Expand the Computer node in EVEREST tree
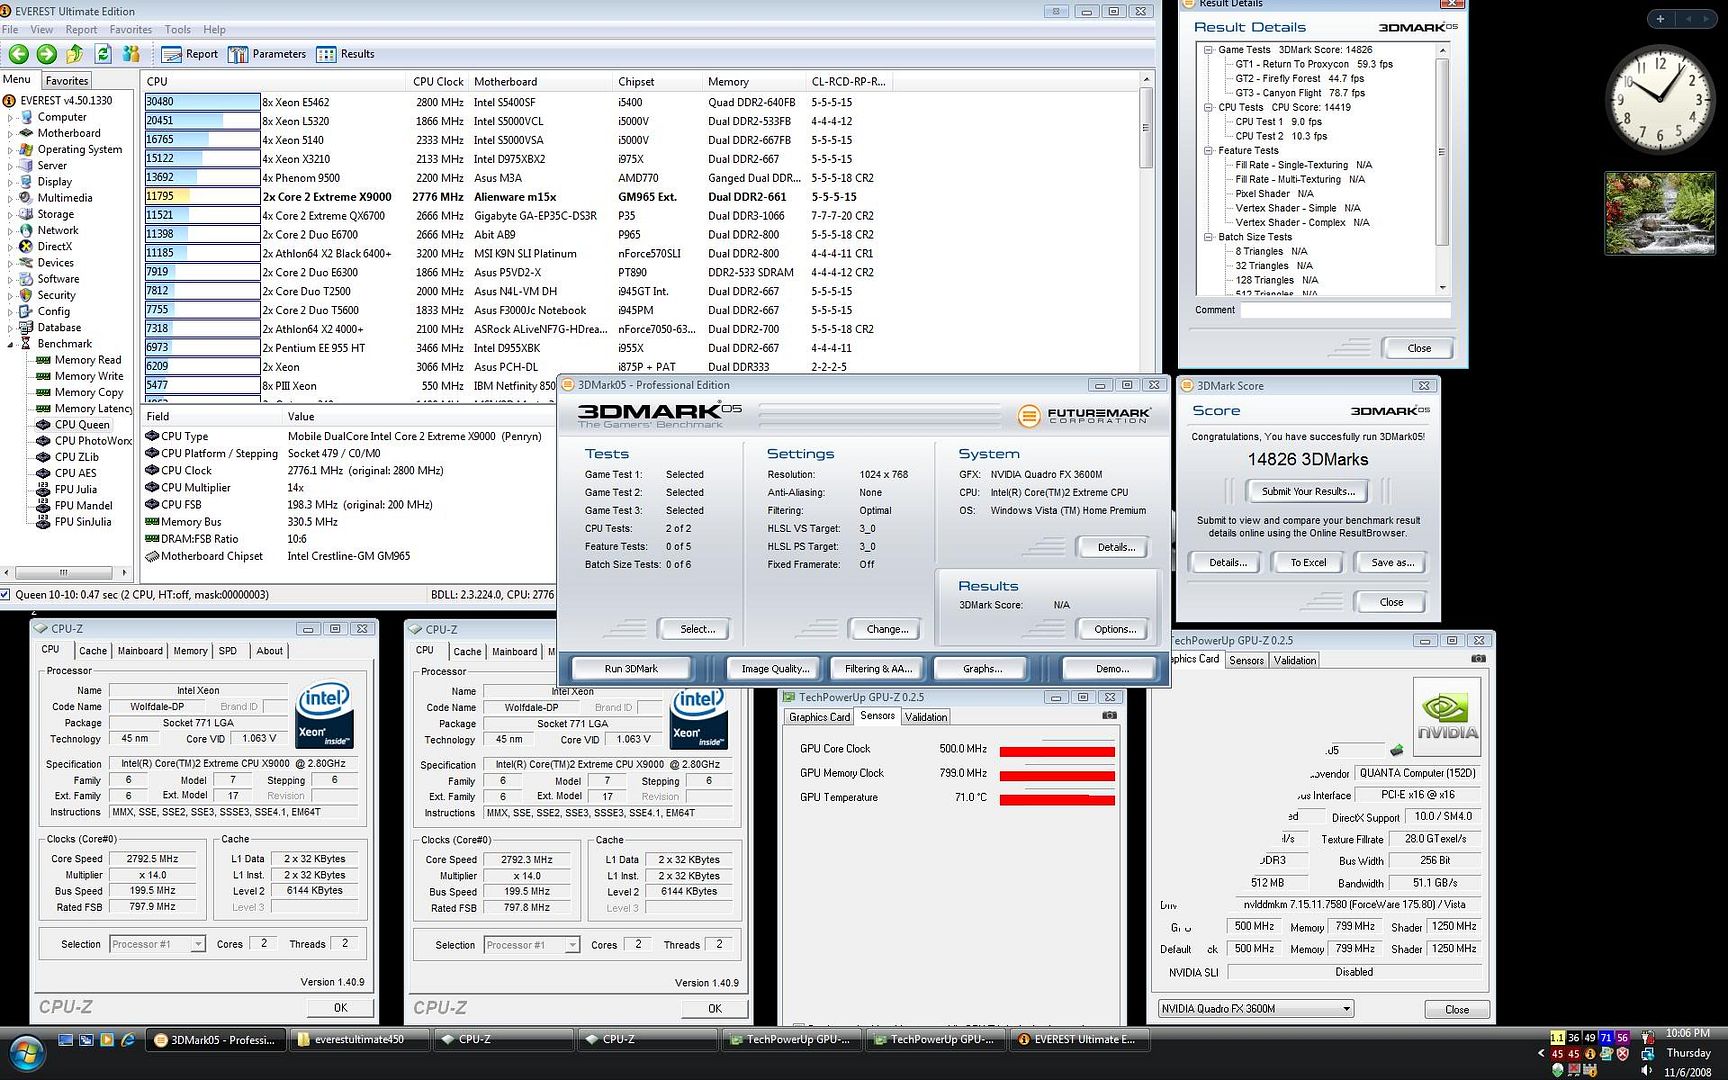Image resolution: width=1728 pixels, height=1080 pixels. 11,117
